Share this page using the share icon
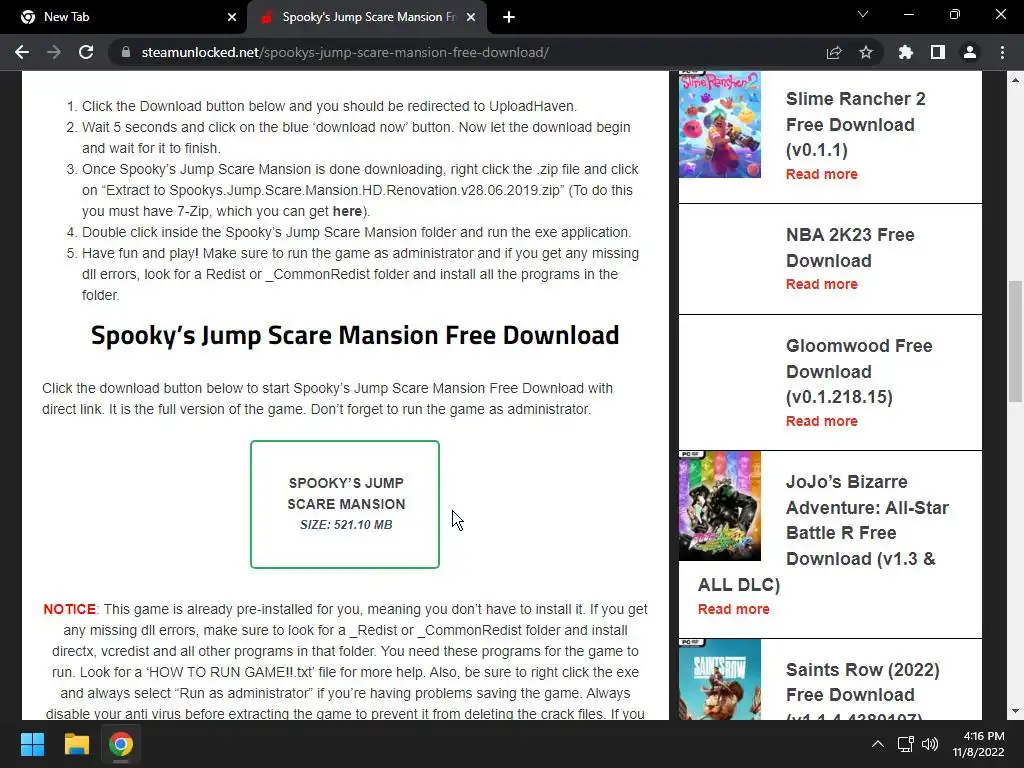This screenshot has width=1024, height=768. 834,52
